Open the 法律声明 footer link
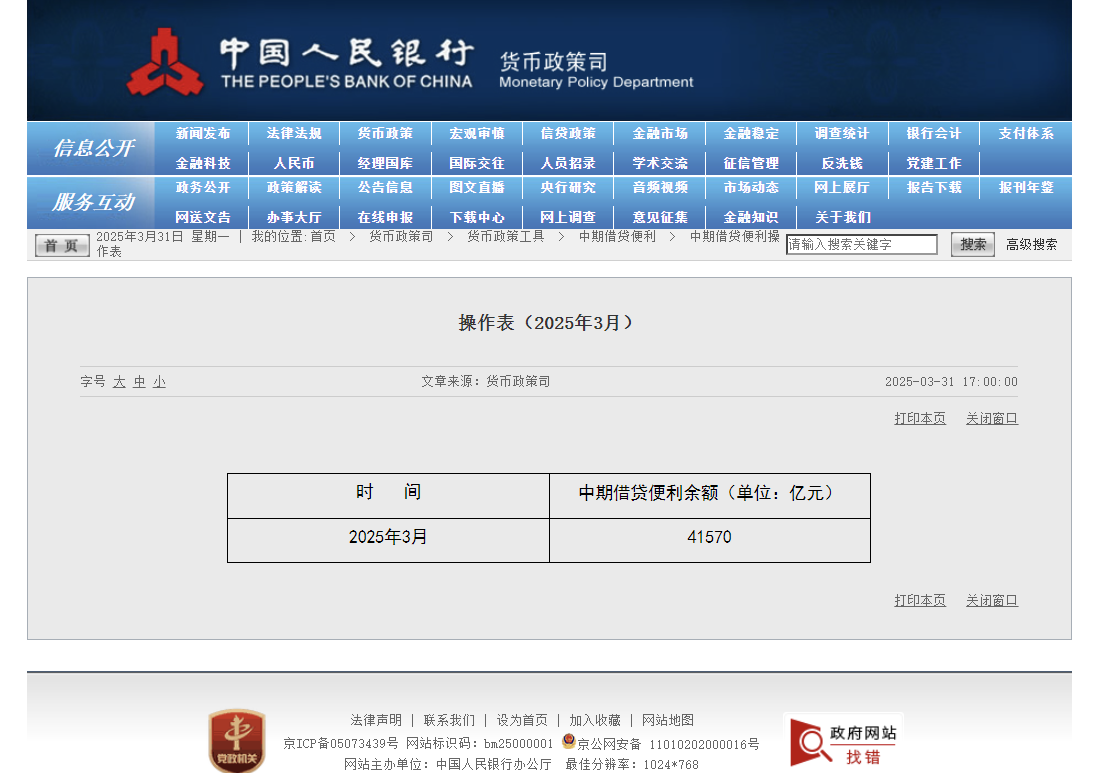The width and height of the screenshot is (1113, 773). 376,720
